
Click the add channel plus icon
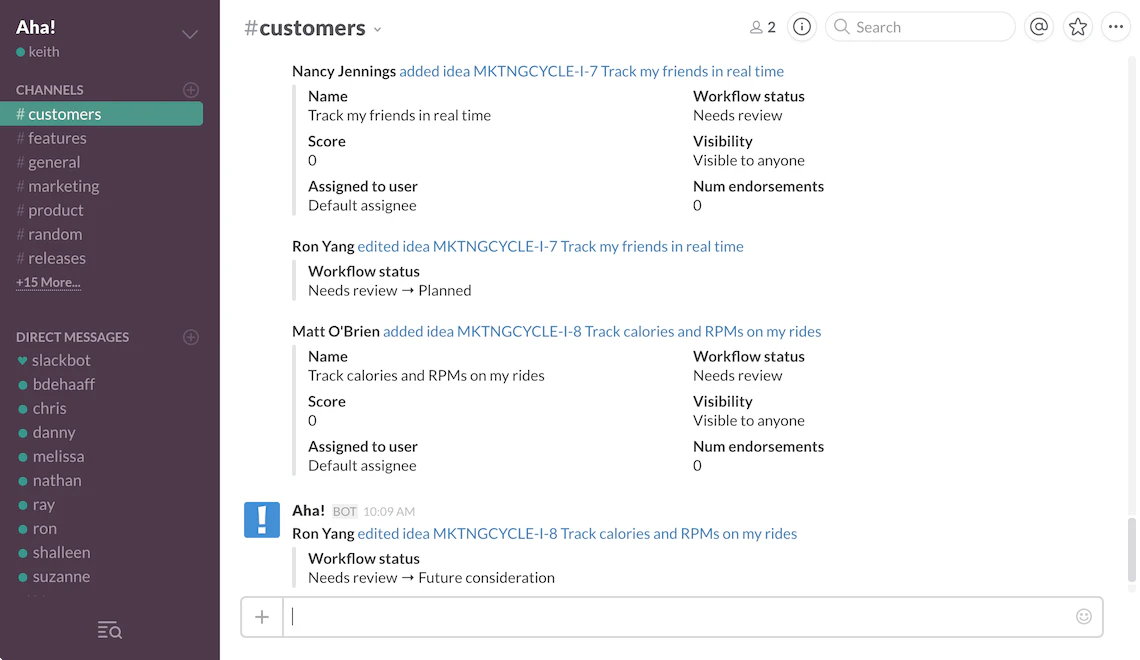[x=191, y=90]
